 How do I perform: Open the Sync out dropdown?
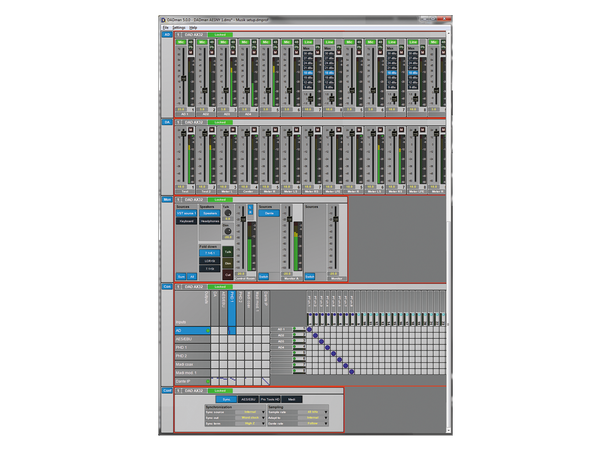[251, 418]
